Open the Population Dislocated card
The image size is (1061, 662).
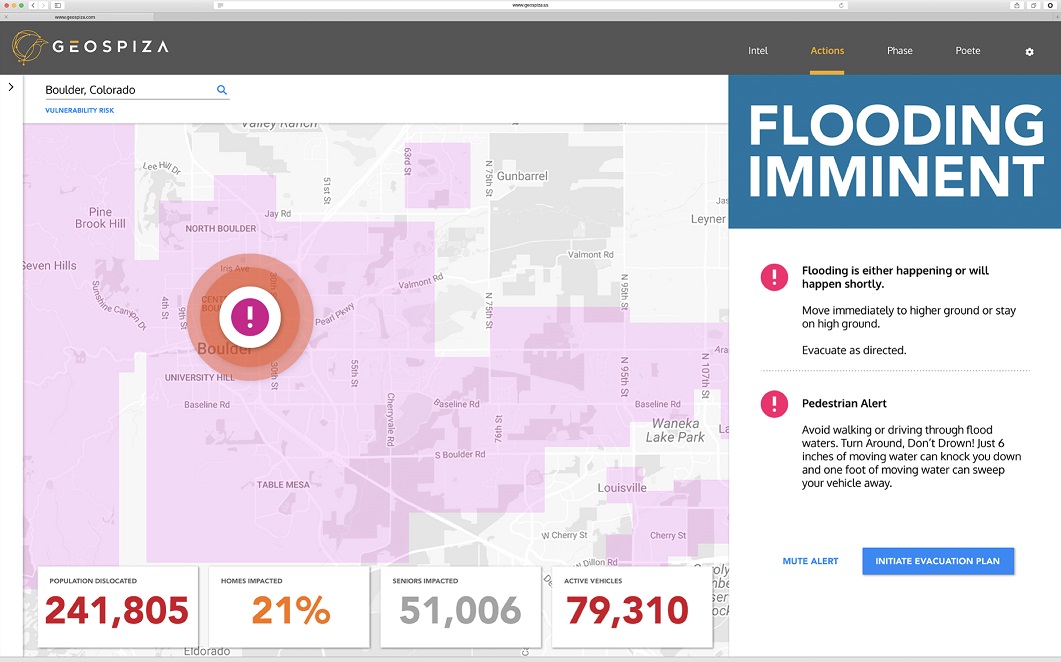click(x=118, y=606)
